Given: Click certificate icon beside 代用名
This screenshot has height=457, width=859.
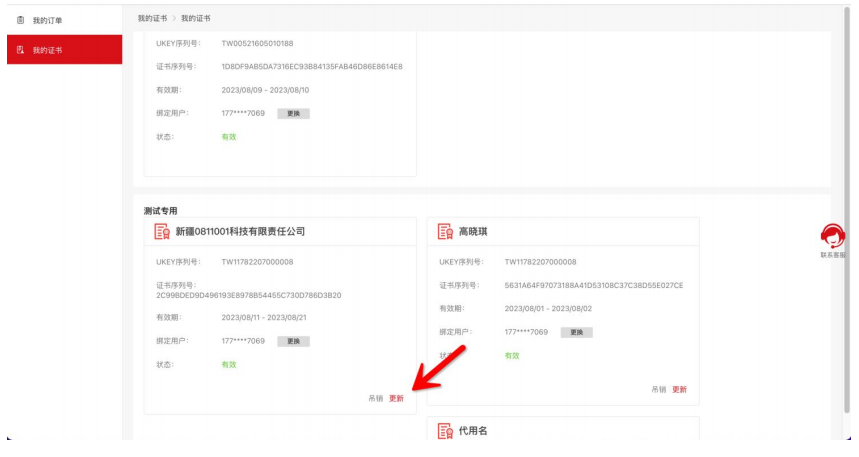Looking at the screenshot, I should pos(445,431).
